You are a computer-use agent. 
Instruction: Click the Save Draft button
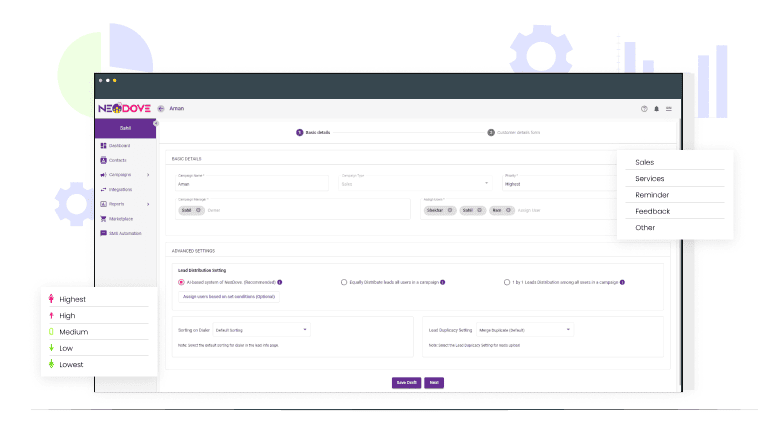pos(406,382)
